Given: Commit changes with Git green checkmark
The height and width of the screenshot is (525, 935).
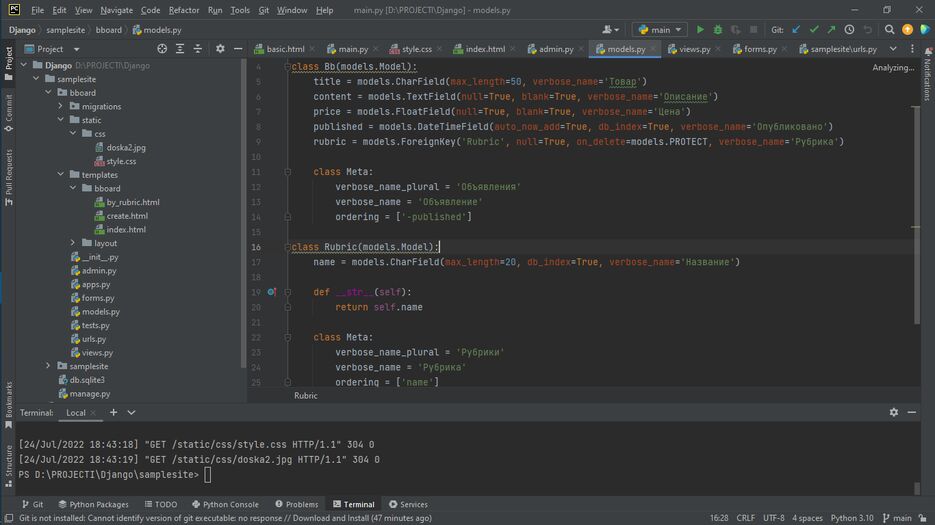Looking at the screenshot, I should [x=814, y=29].
